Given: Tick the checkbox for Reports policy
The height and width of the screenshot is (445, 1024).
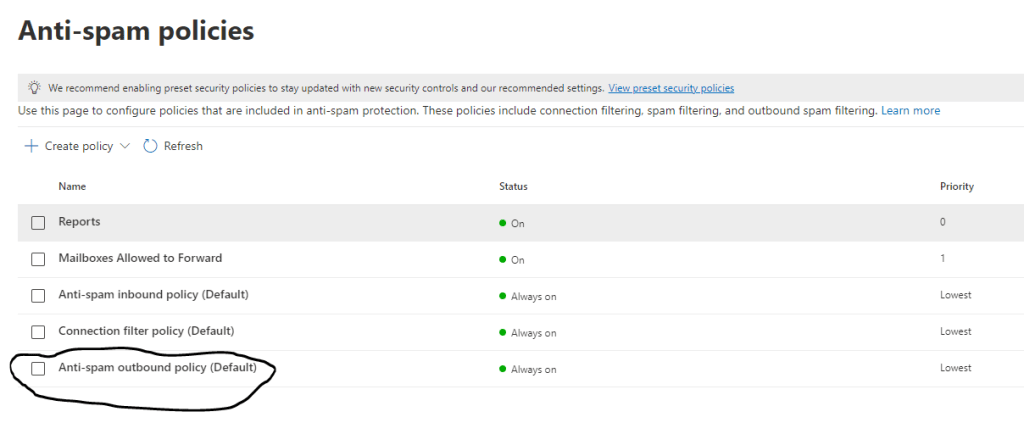Looking at the screenshot, I should click(x=38, y=223).
